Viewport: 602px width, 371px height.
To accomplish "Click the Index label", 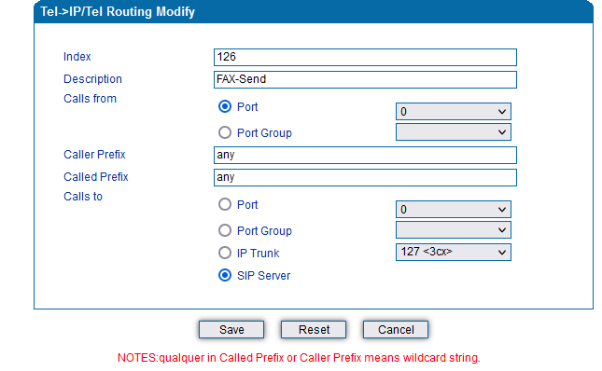I will click(x=77, y=57).
